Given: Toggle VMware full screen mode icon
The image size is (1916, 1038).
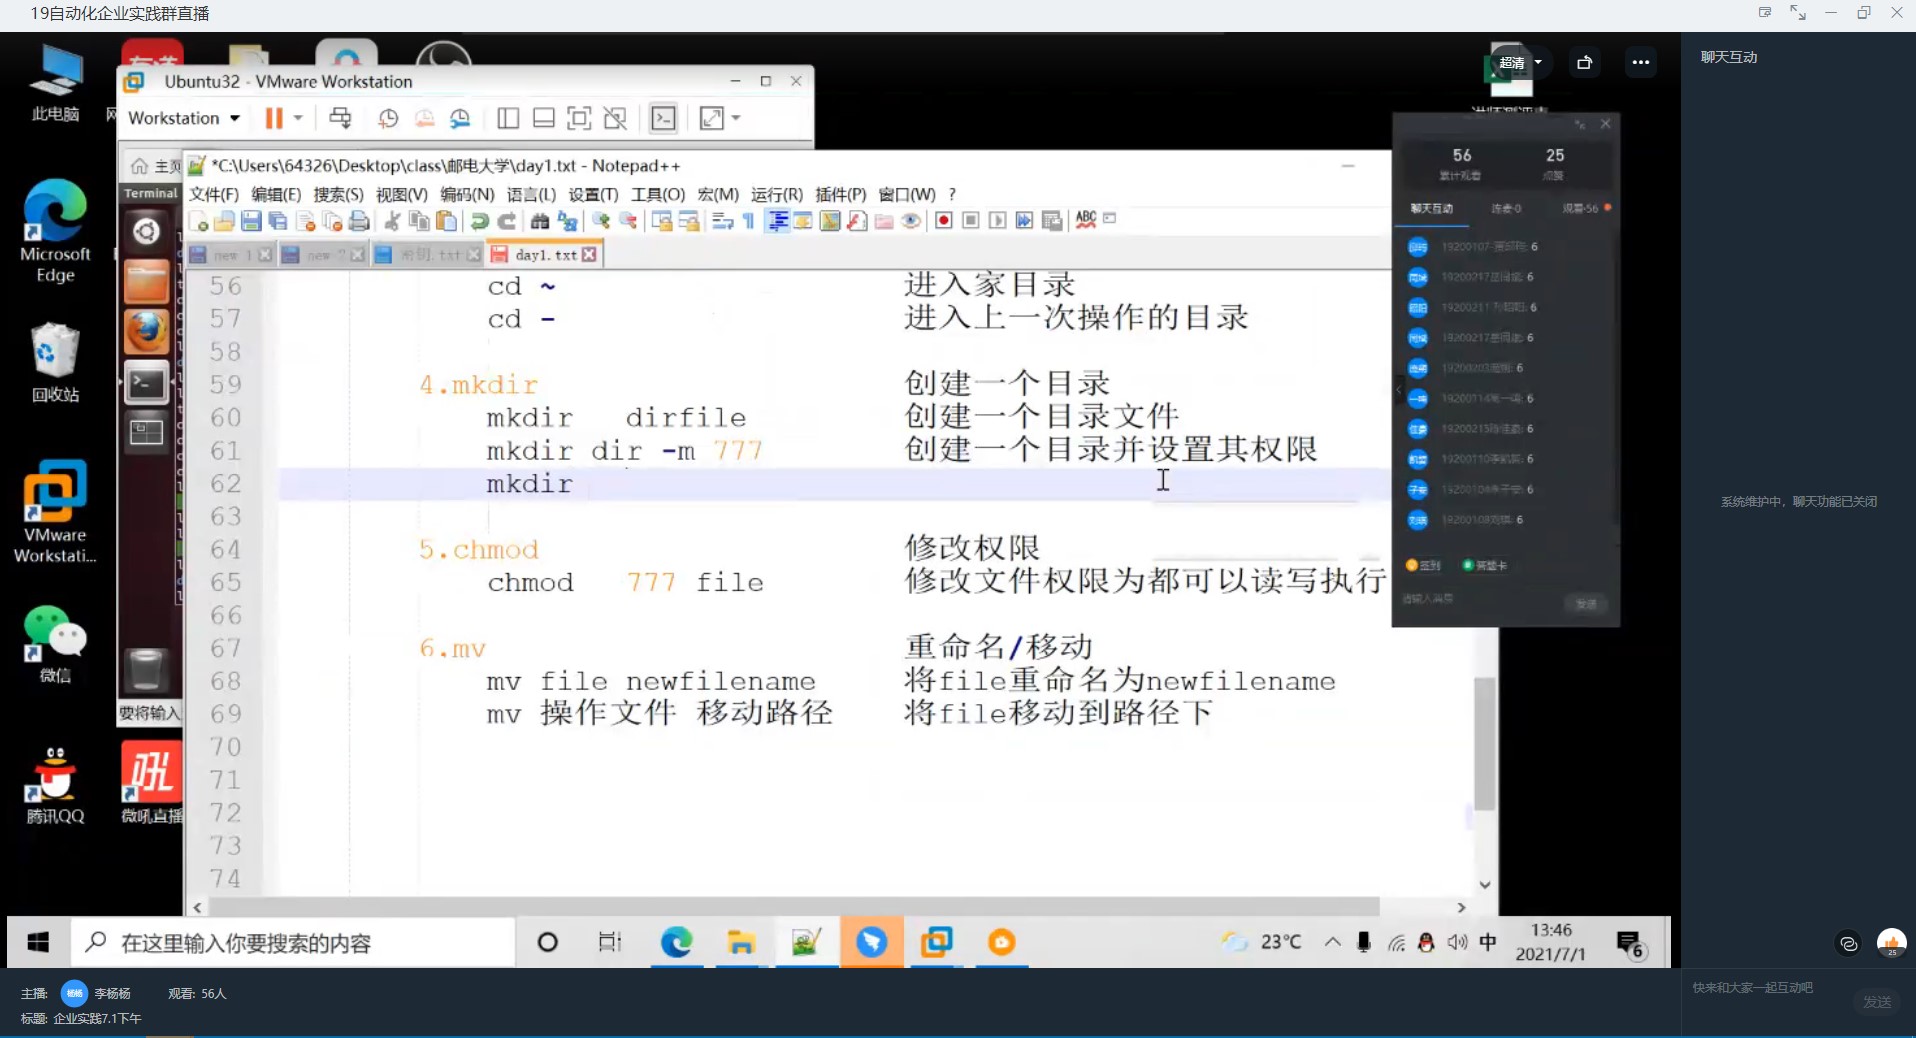Looking at the screenshot, I should point(579,119).
